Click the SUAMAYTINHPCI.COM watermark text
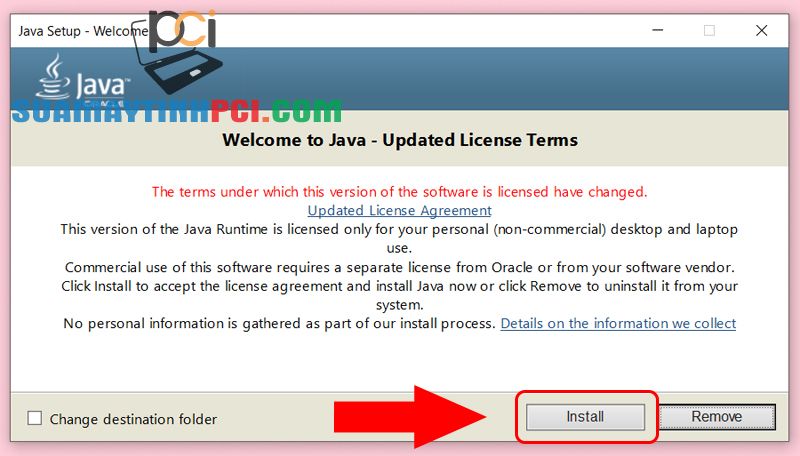The height and width of the screenshot is (456, 800). (175, 110)
